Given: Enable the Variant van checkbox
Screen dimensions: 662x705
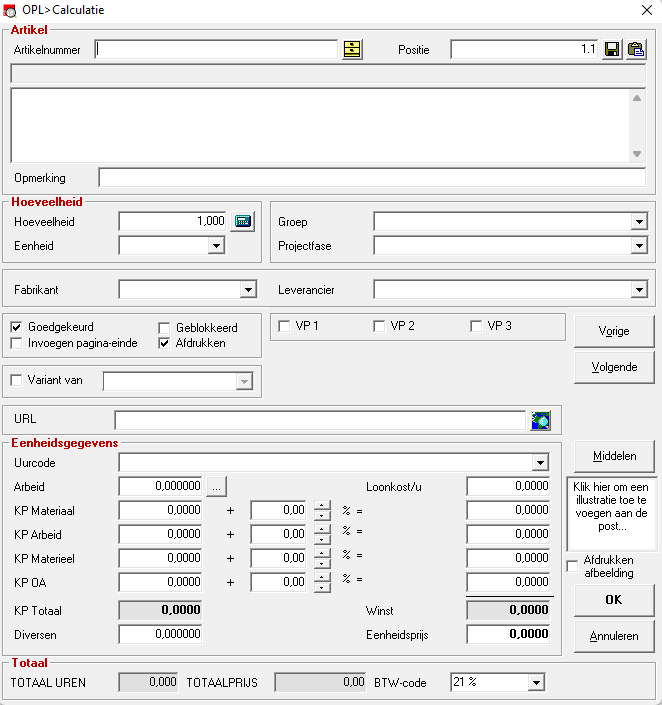Looking at the screenshot, I should pyautogui.click(x=17, y=380).
